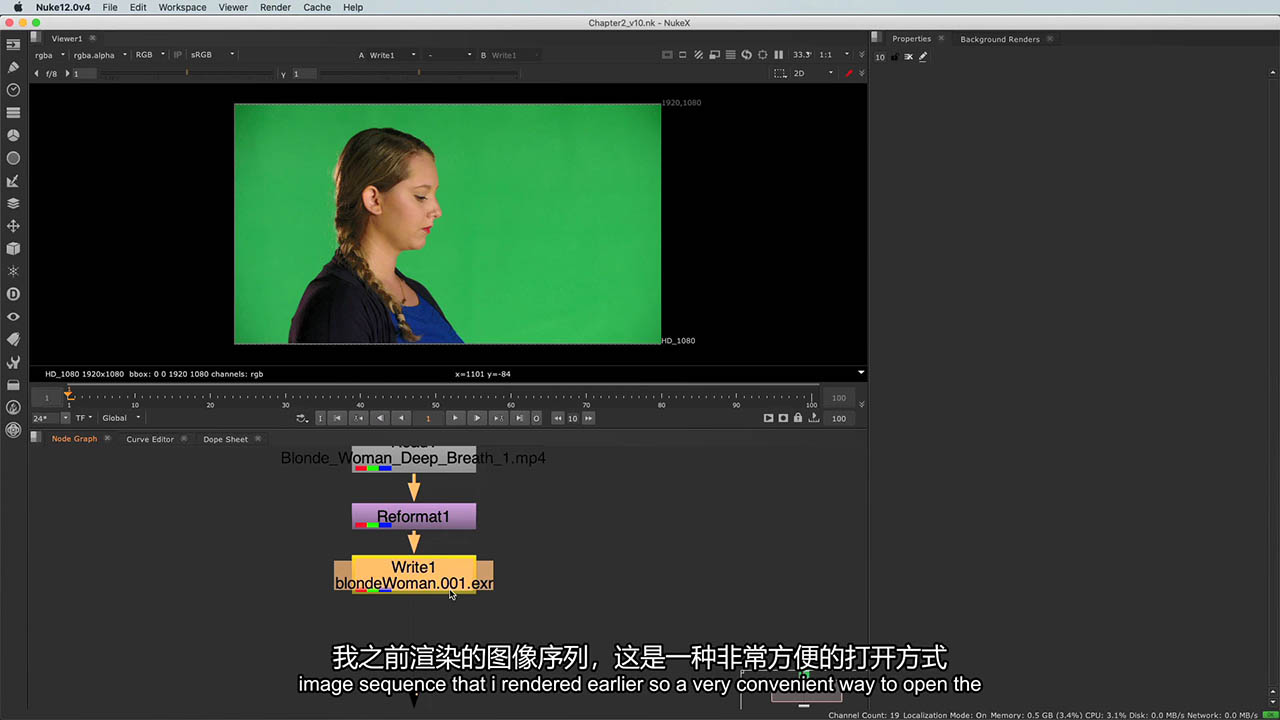This screenshot has width=1280, height=720.
Task: Switch to the Curve Editor tab
Action: 150,439
